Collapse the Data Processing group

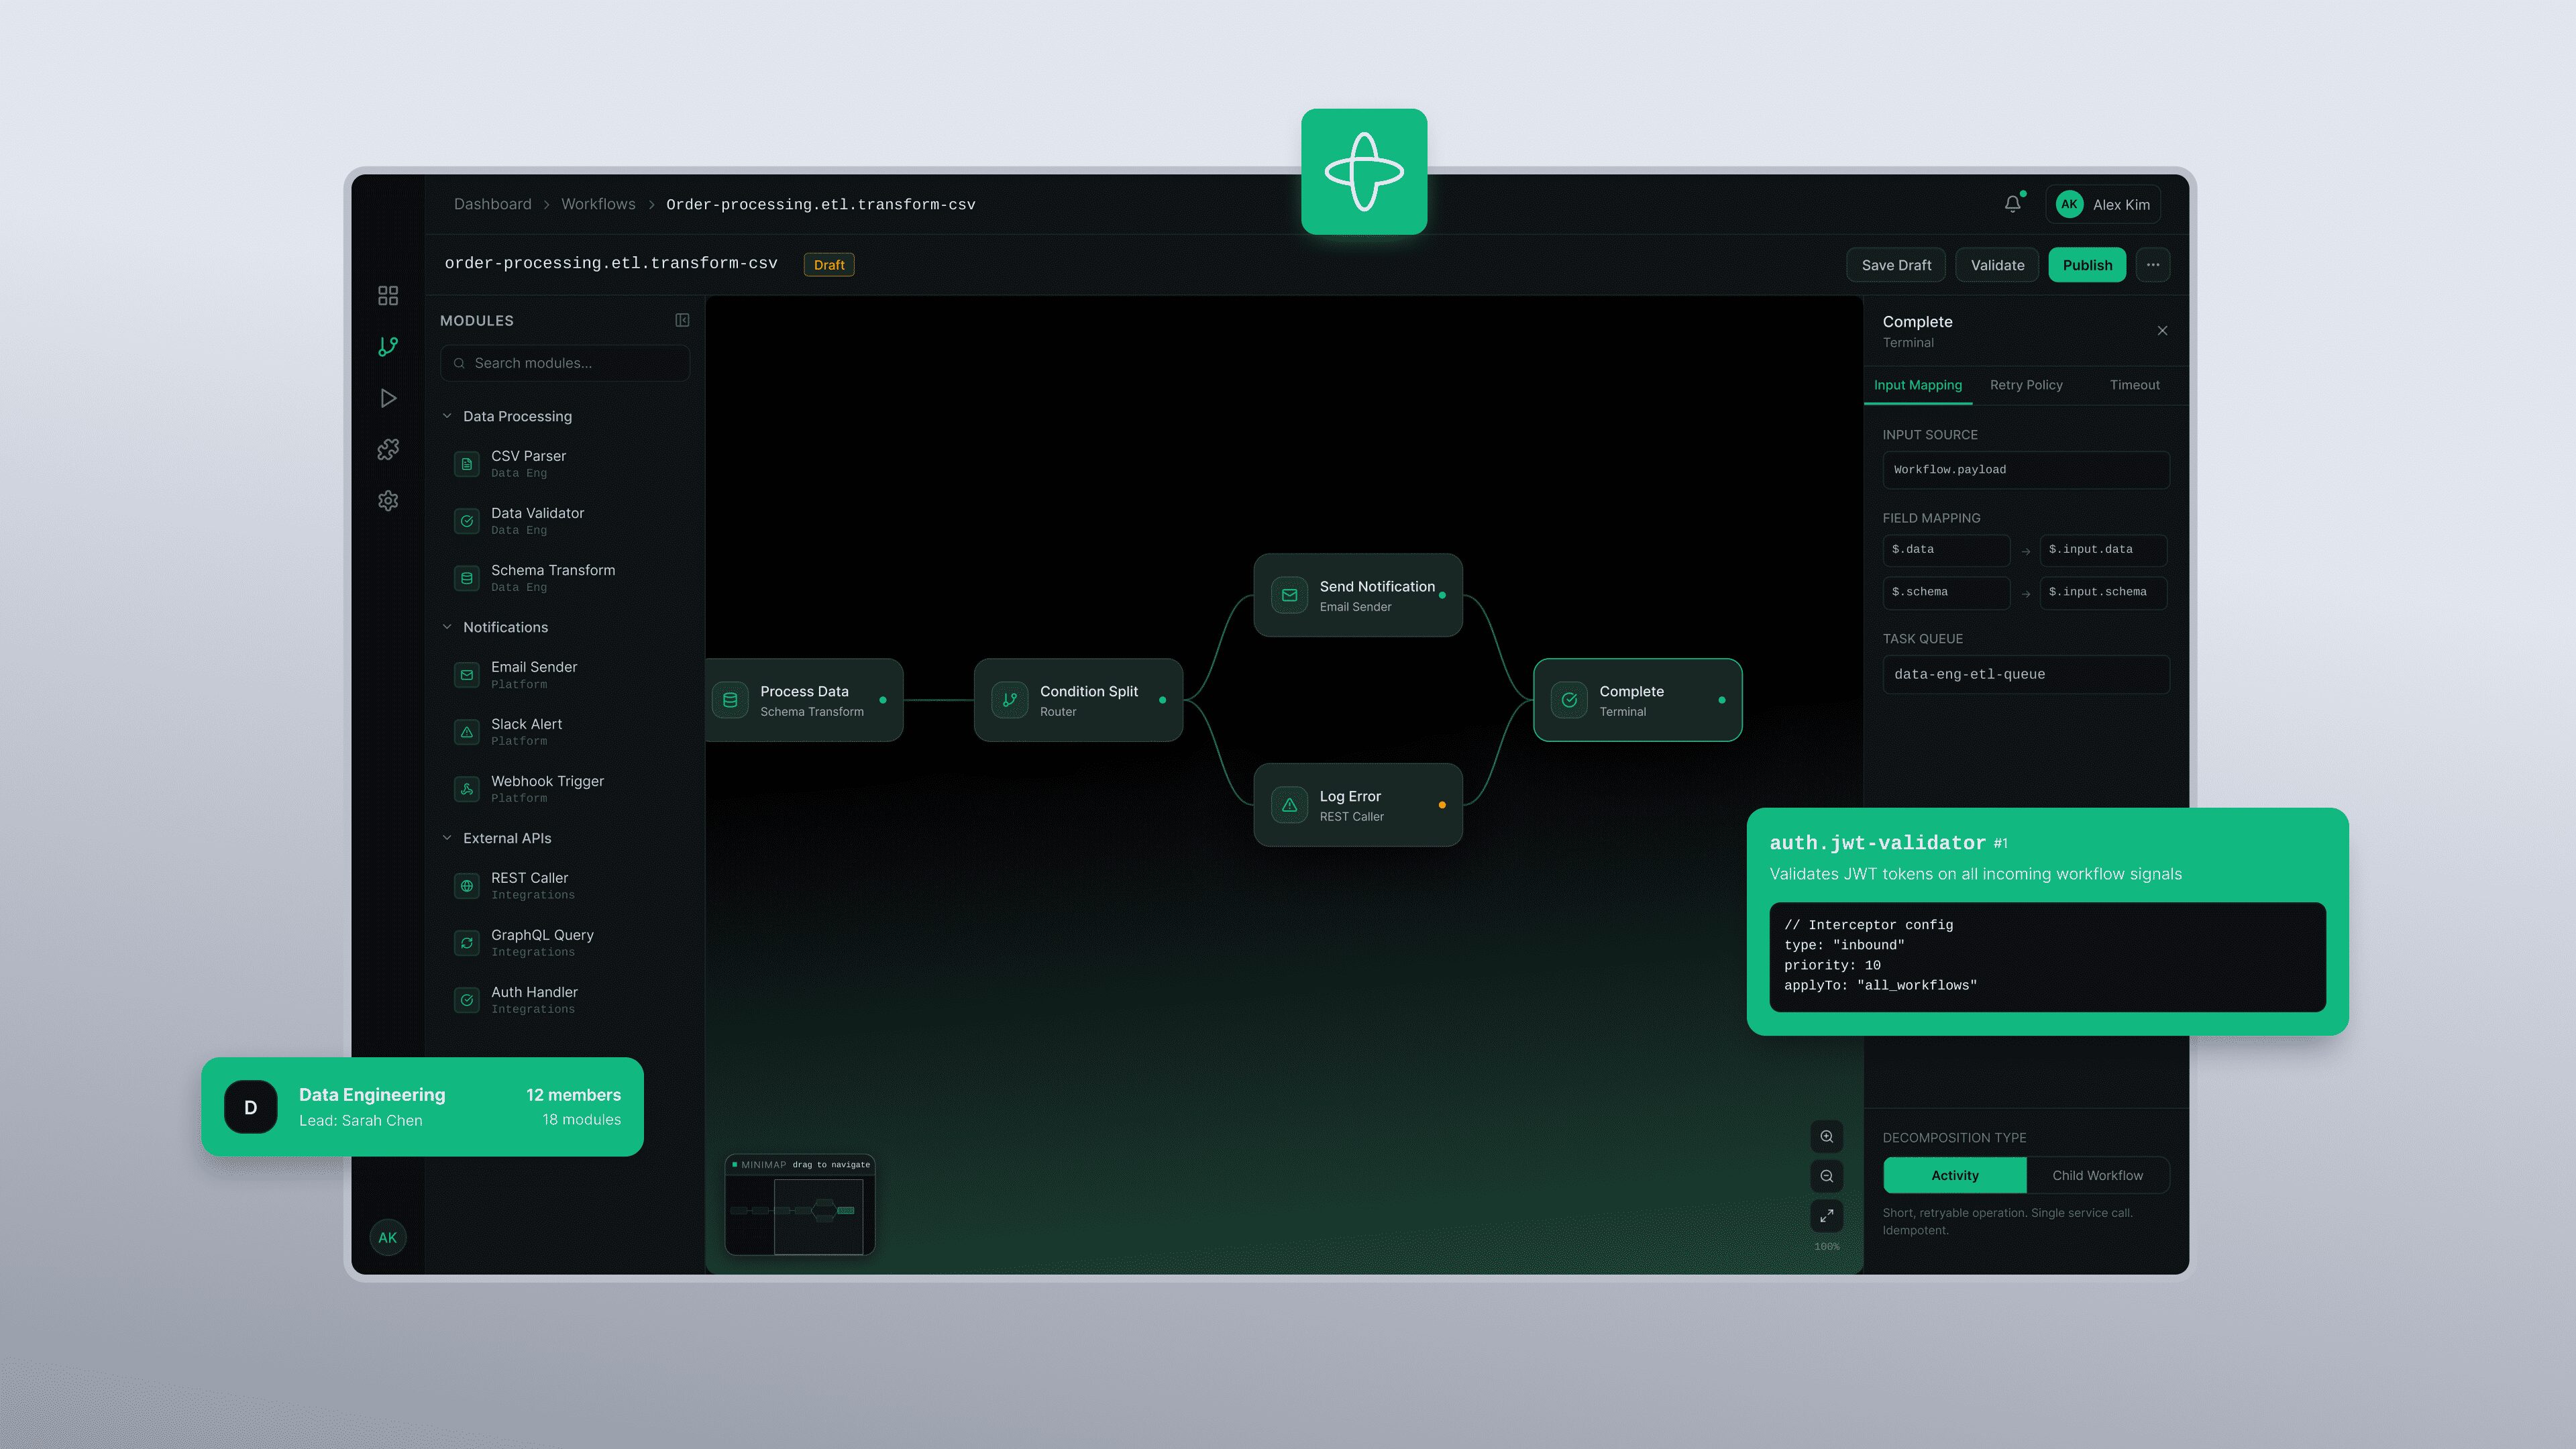tap(447, 416)
